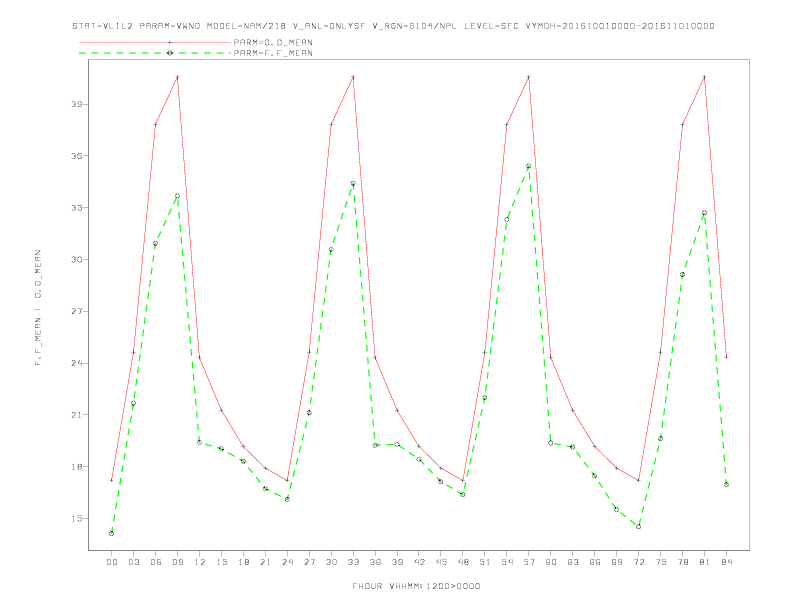Click the x-axis tick label 69
The image size is (792, 612).
point(617,562)
